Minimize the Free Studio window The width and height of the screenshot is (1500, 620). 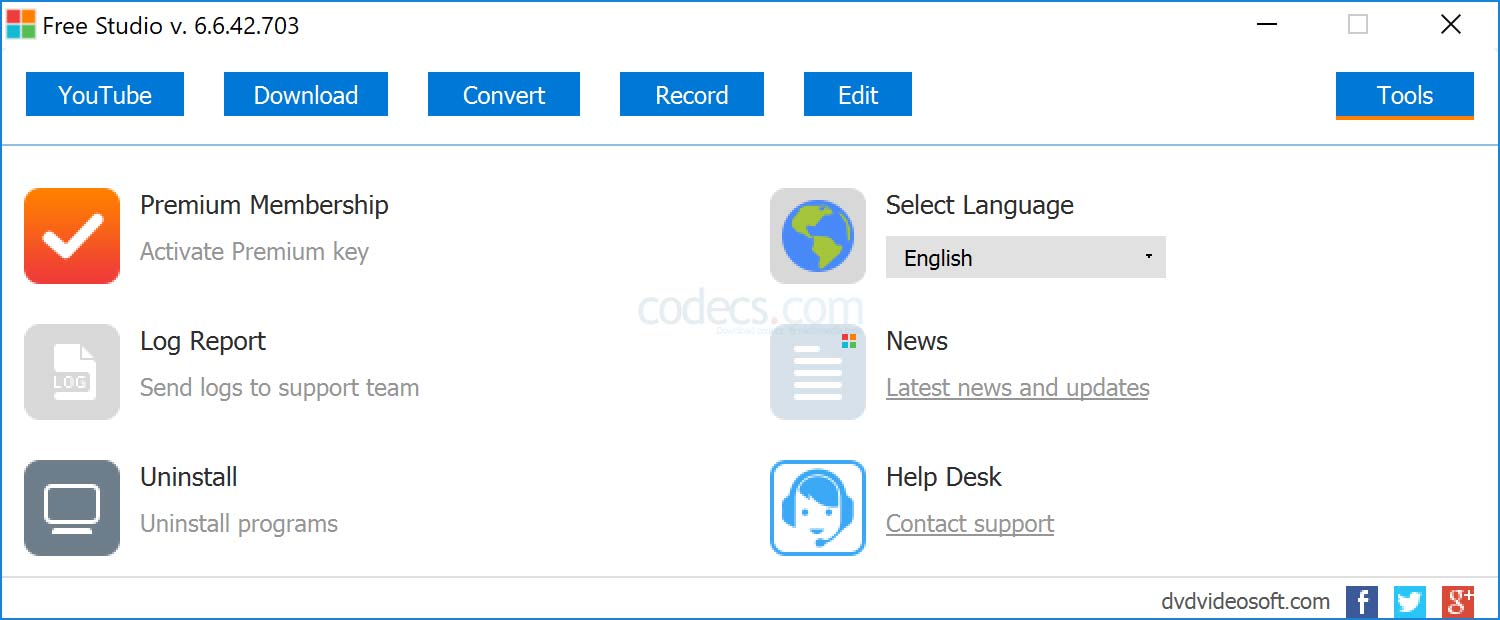pyautogui.click(x=1267, y=24)
